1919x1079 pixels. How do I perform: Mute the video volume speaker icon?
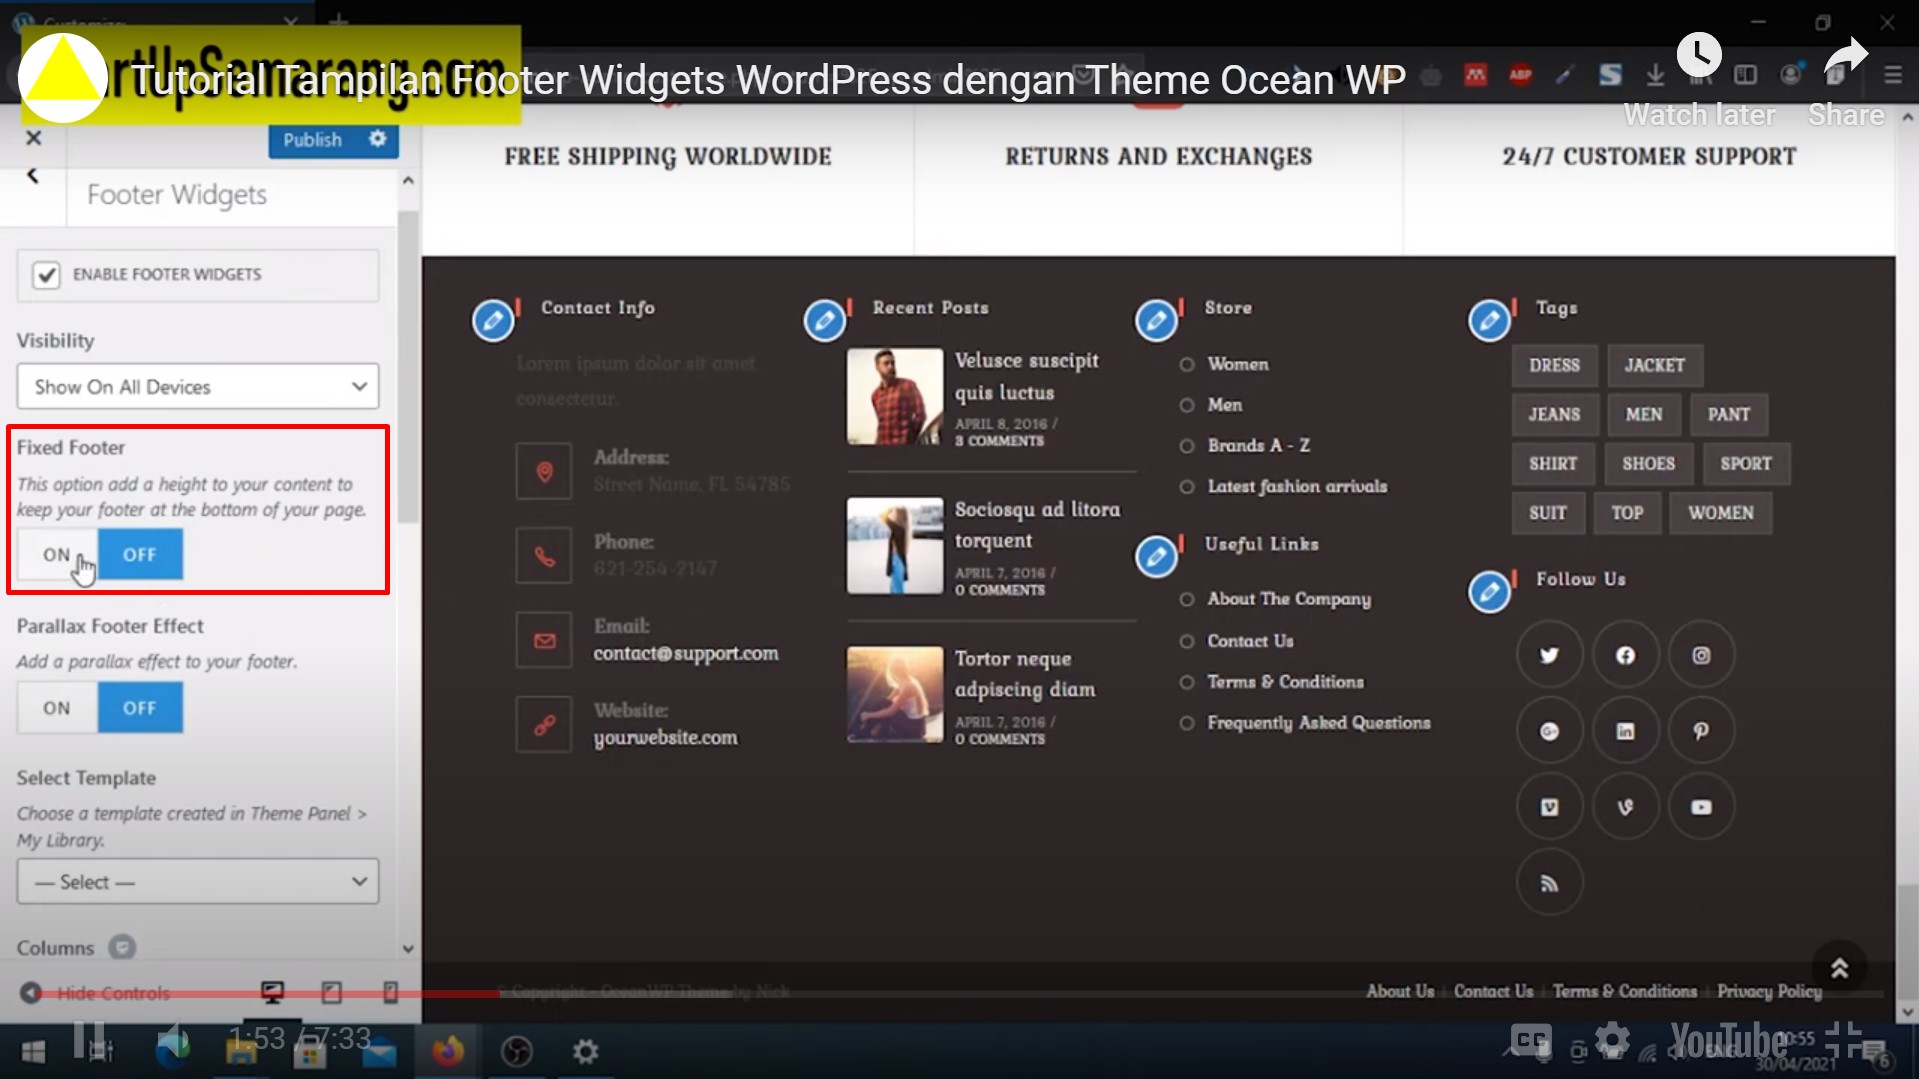click(x=172, y=1041)
